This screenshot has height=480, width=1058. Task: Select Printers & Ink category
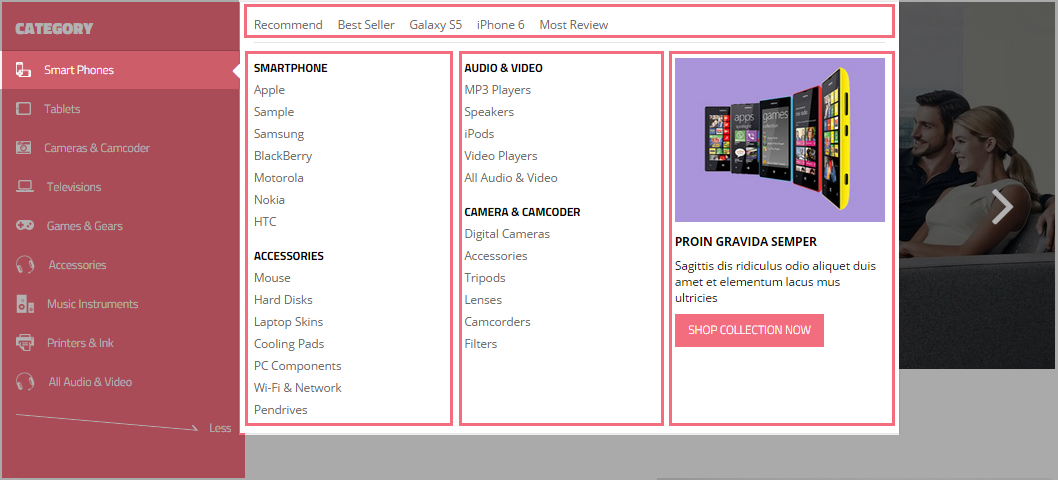pos(80,343)
